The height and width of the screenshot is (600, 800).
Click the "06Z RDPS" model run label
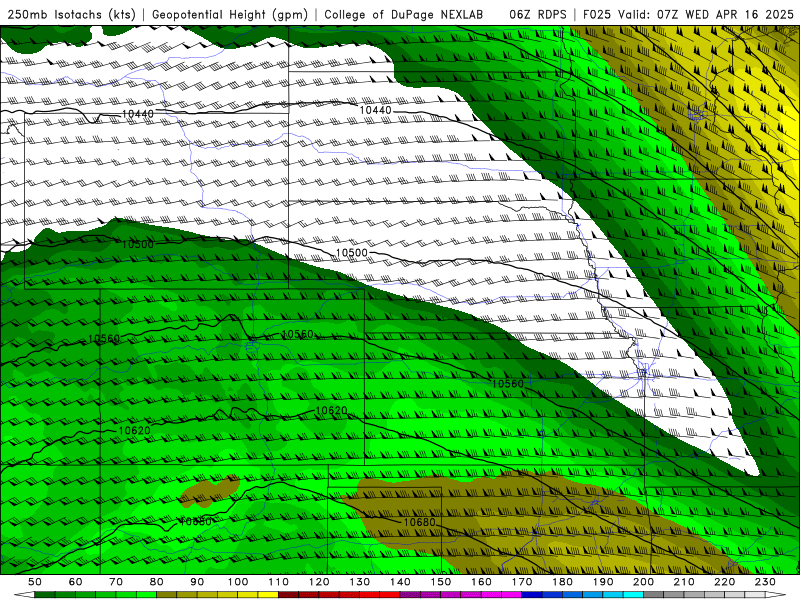(538, 14)
